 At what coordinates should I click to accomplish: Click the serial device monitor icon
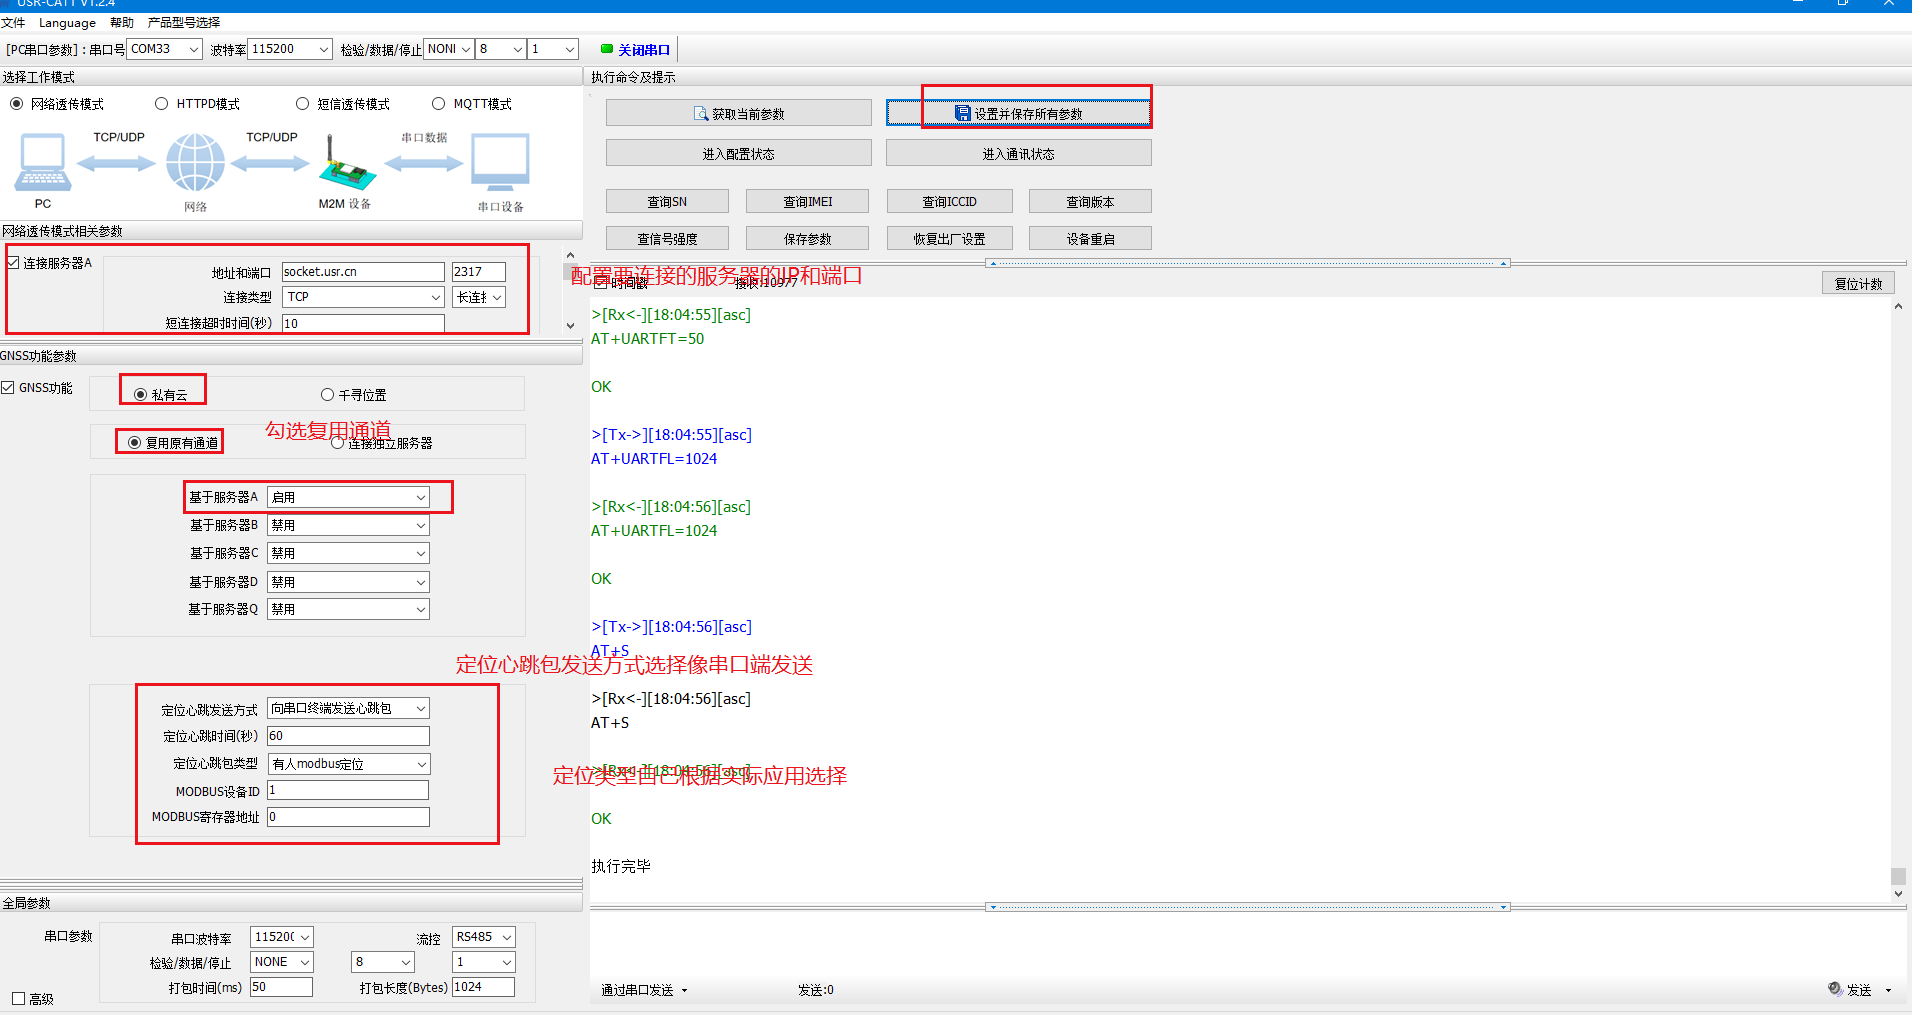click(500, 163)
